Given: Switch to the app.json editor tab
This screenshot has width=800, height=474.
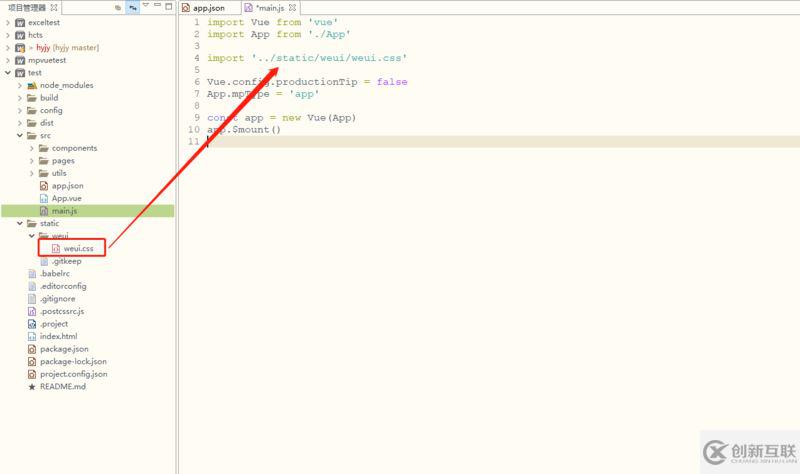Looking at the screenshot, I should tap(204, 8).
